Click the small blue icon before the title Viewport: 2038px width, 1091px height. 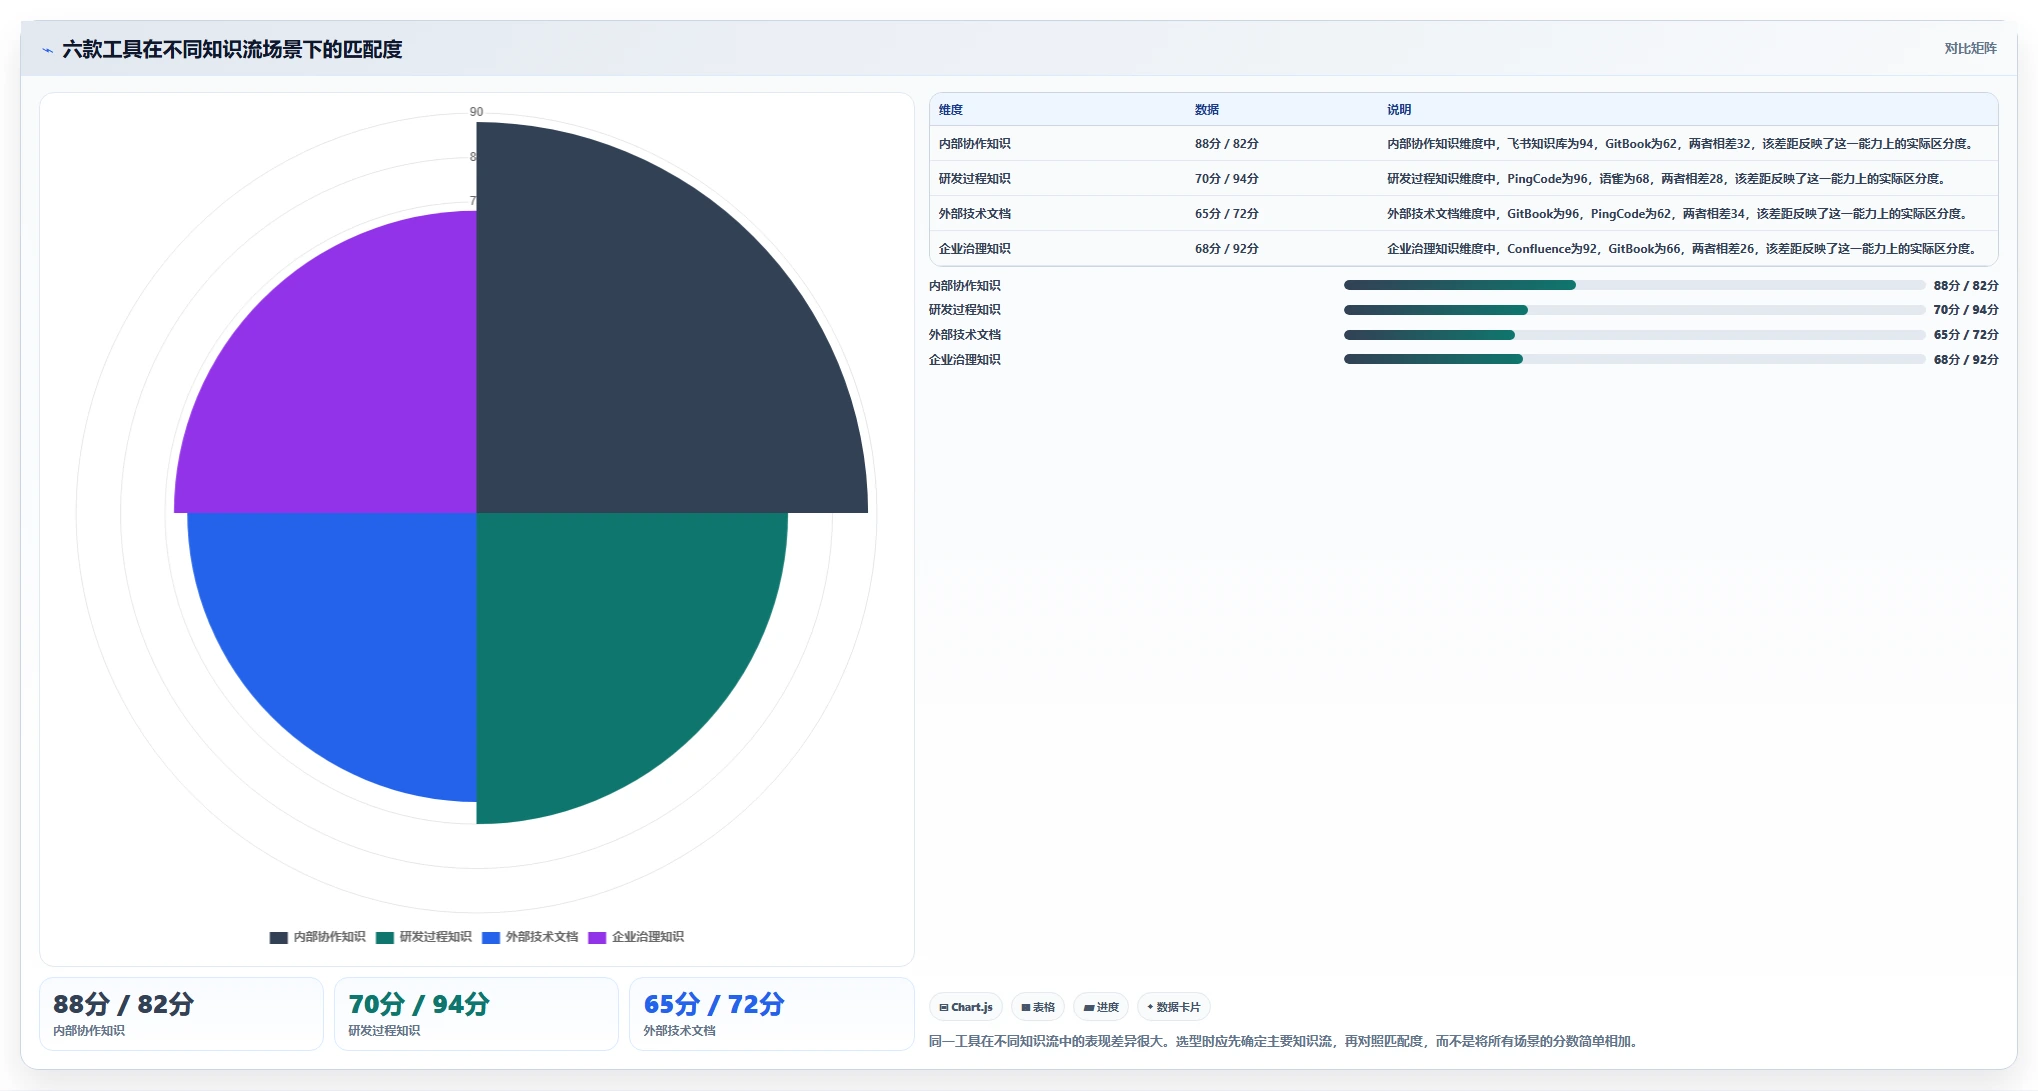(x=47, y=50)
